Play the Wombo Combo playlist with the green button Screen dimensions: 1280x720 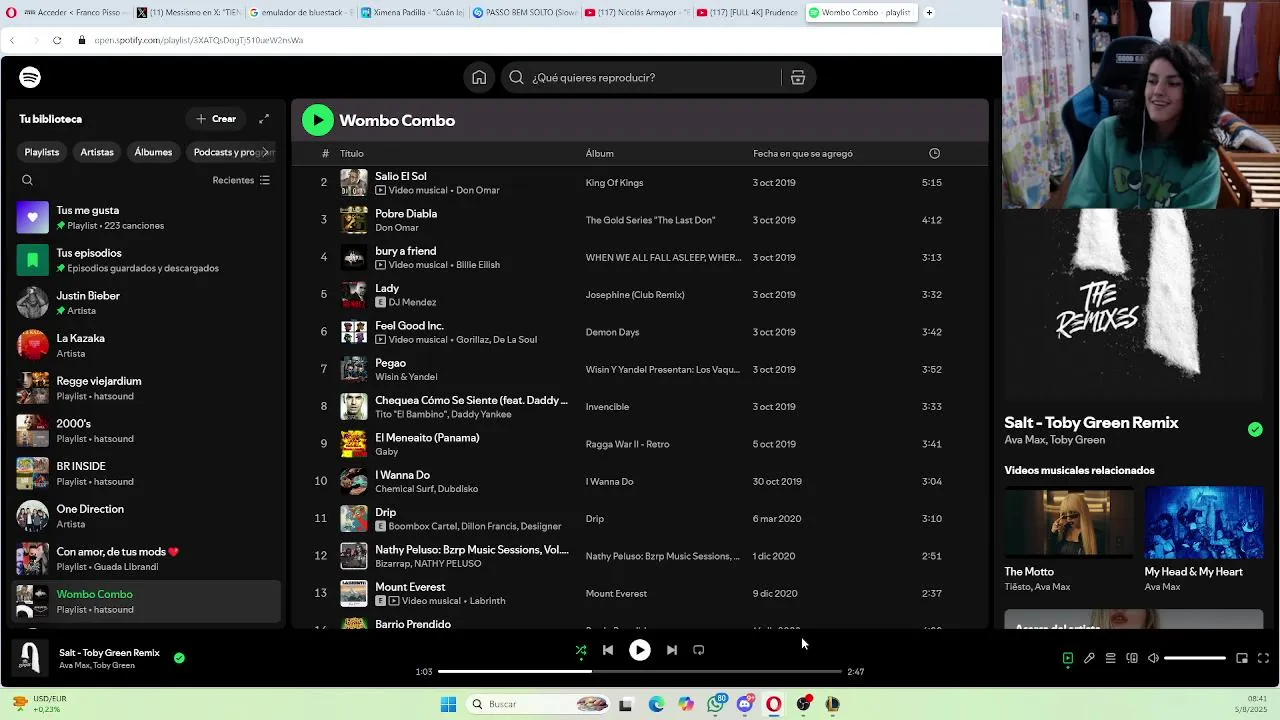click(x=318, y=120)
